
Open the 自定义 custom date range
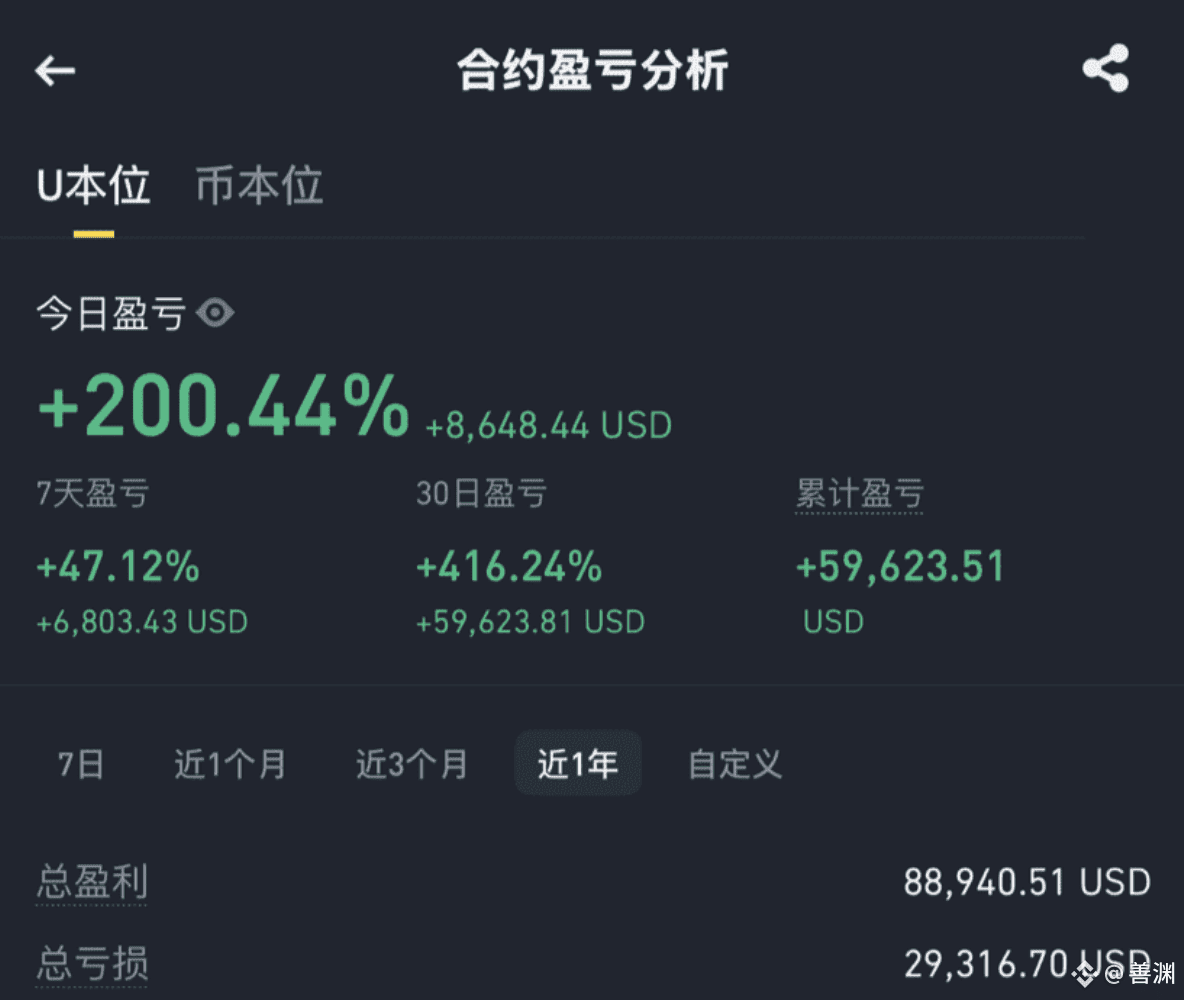(735, 765)
